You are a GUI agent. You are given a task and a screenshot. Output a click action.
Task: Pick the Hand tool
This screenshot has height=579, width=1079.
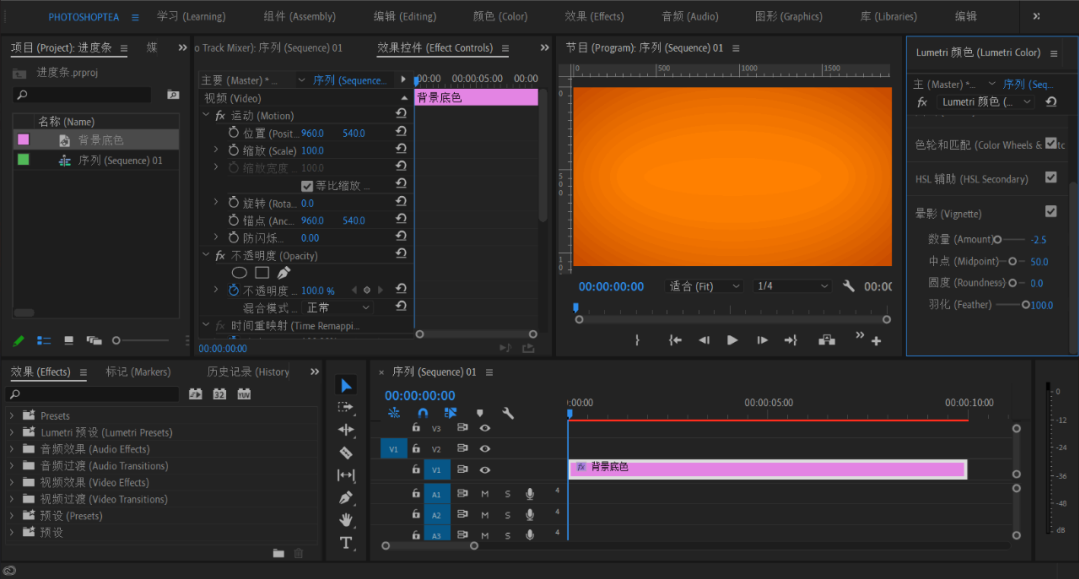pyautogui.click(x=346, y=519)
